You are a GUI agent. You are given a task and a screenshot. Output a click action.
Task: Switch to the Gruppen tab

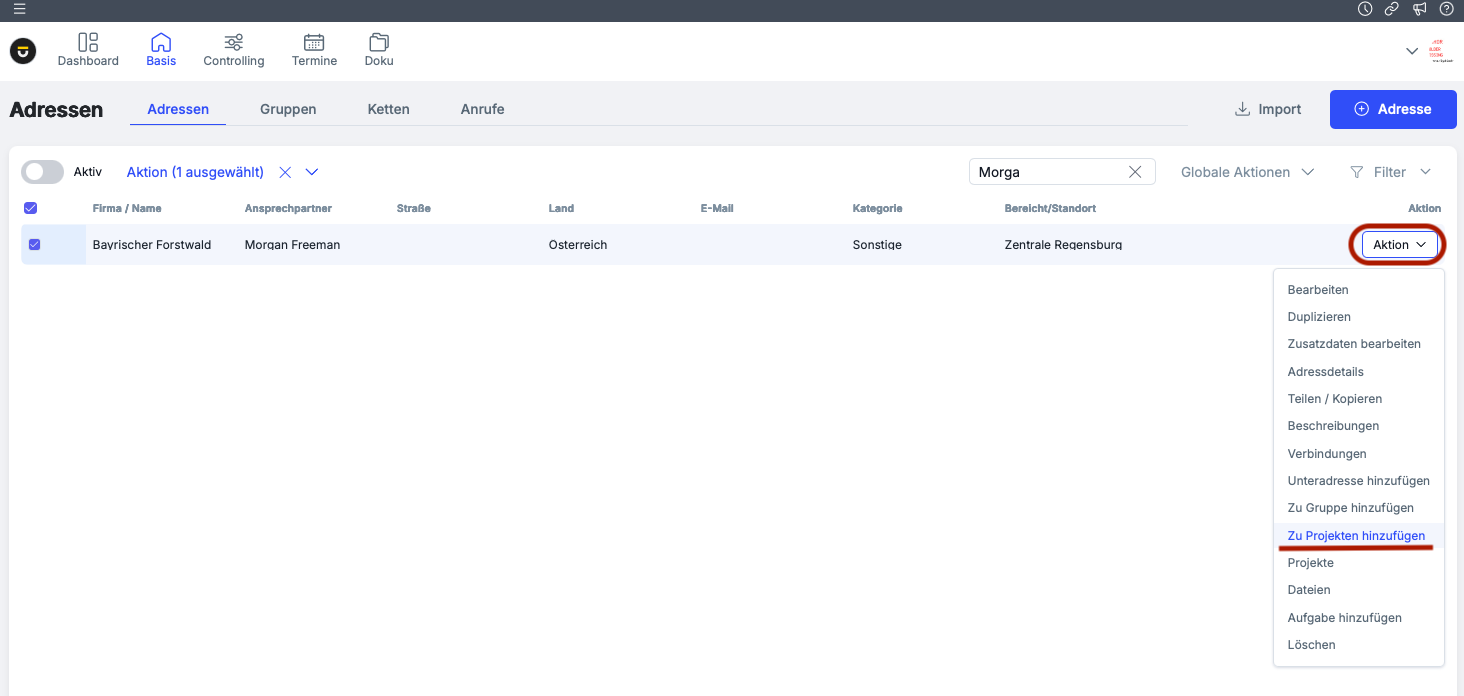pyautogui.click(x=288, y=109)
